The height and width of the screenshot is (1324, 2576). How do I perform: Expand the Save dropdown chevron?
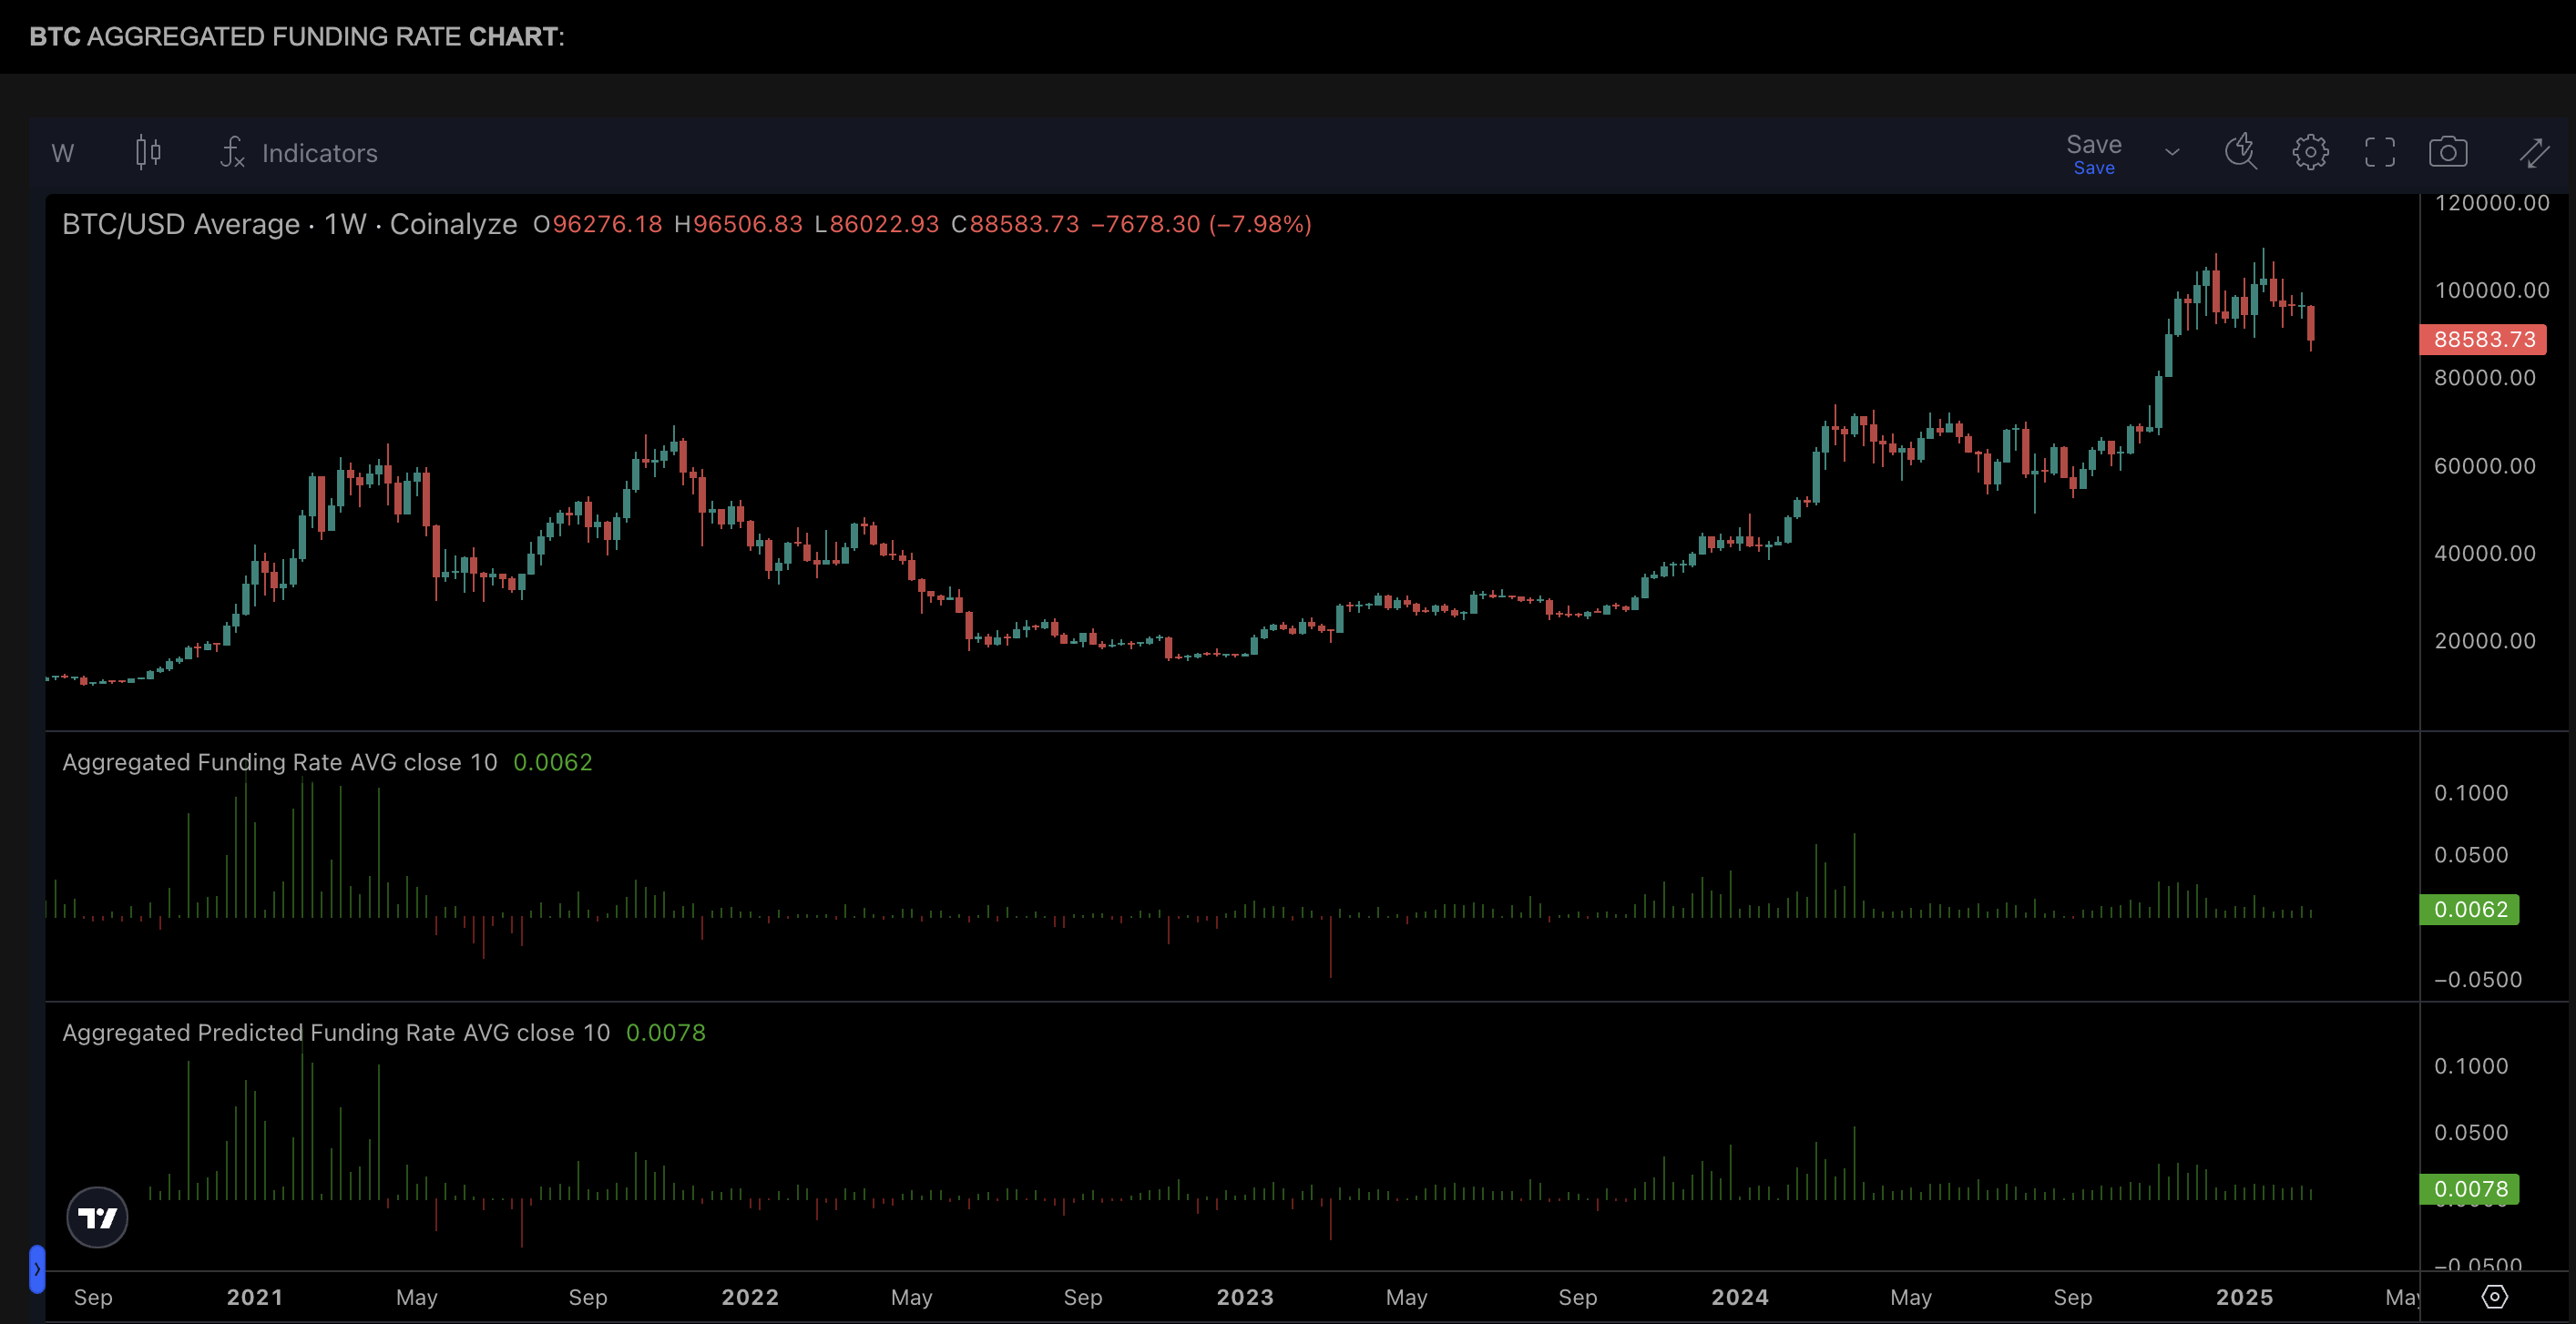coord(2172,153)
